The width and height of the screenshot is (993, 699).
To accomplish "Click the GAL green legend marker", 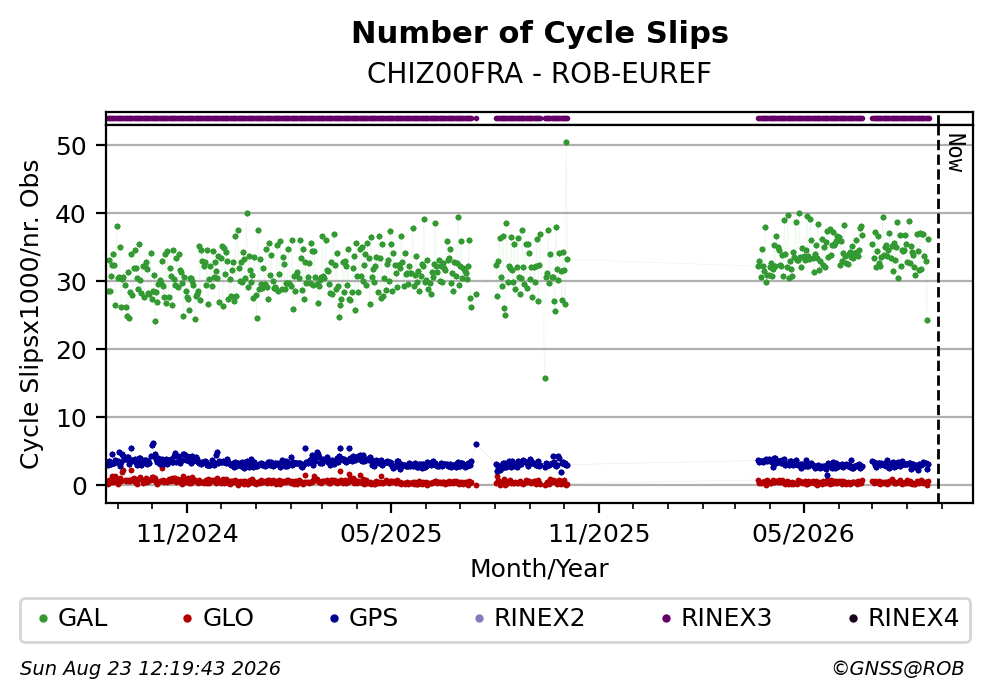I will tap(44, 619).
